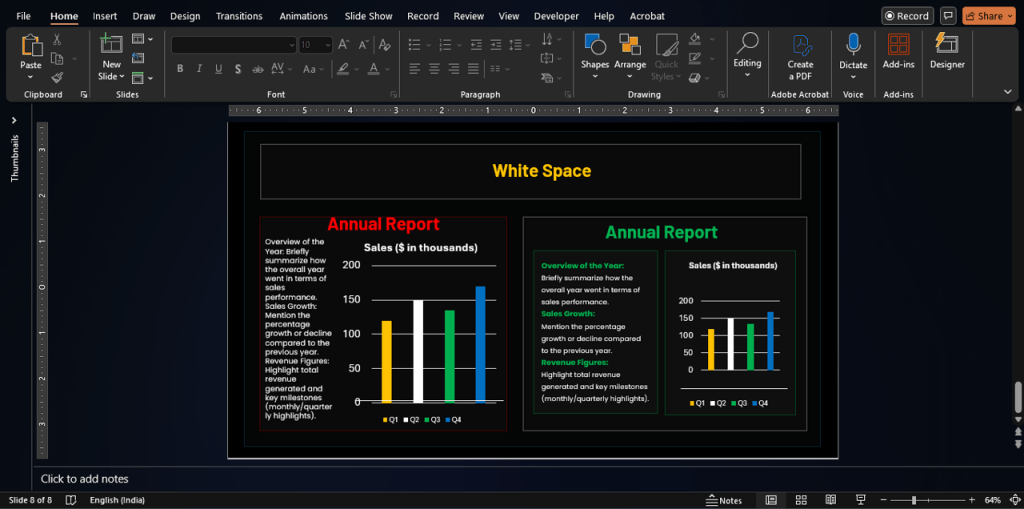
Task: Switch to Slide Sorter view
Action: point(801,501)
